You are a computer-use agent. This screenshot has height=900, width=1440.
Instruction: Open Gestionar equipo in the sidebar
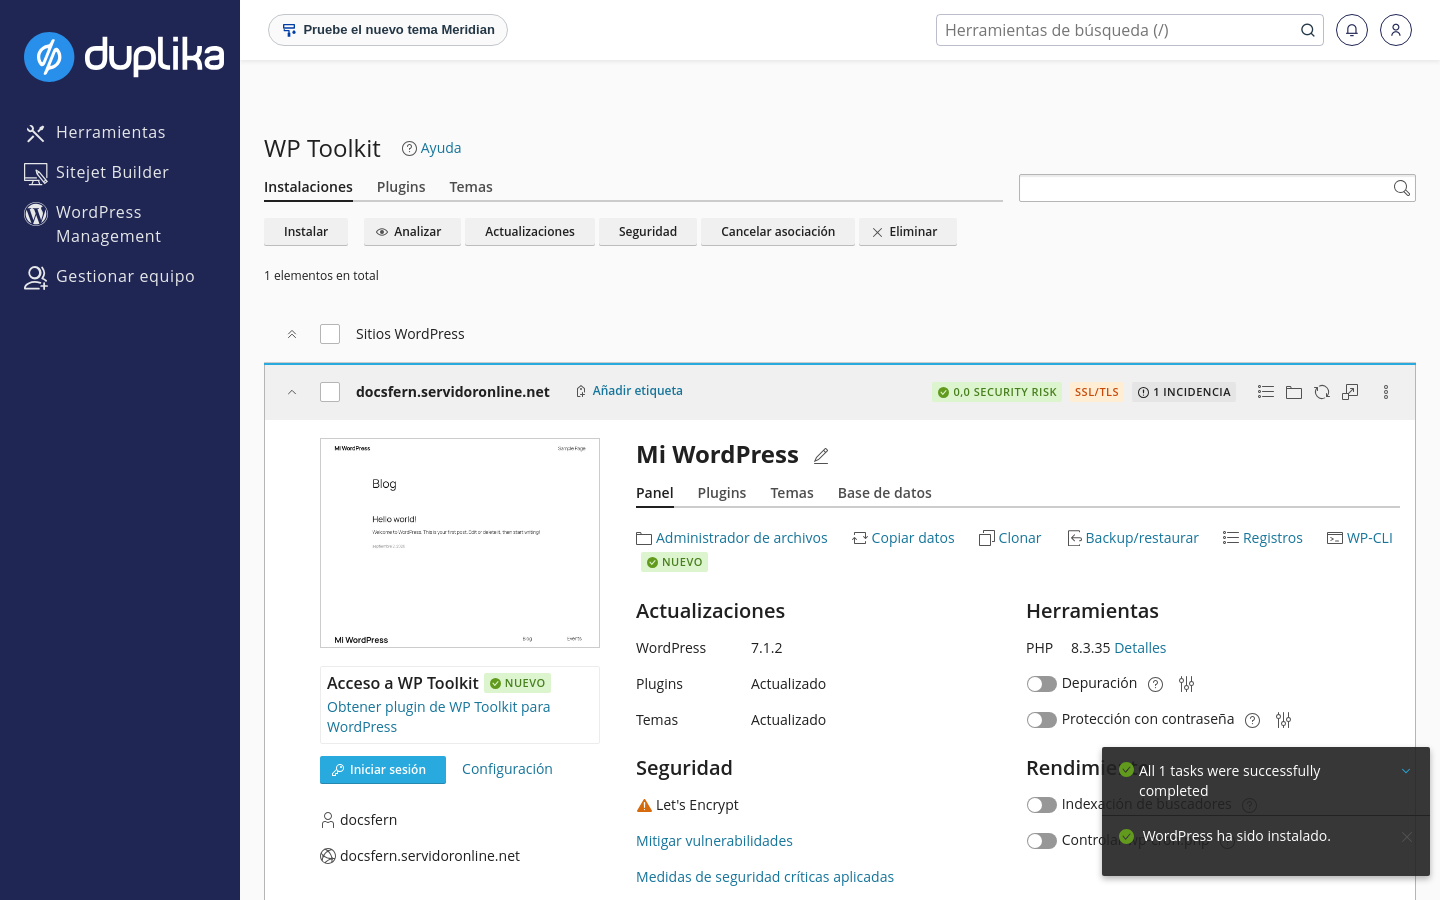[109, 277]
